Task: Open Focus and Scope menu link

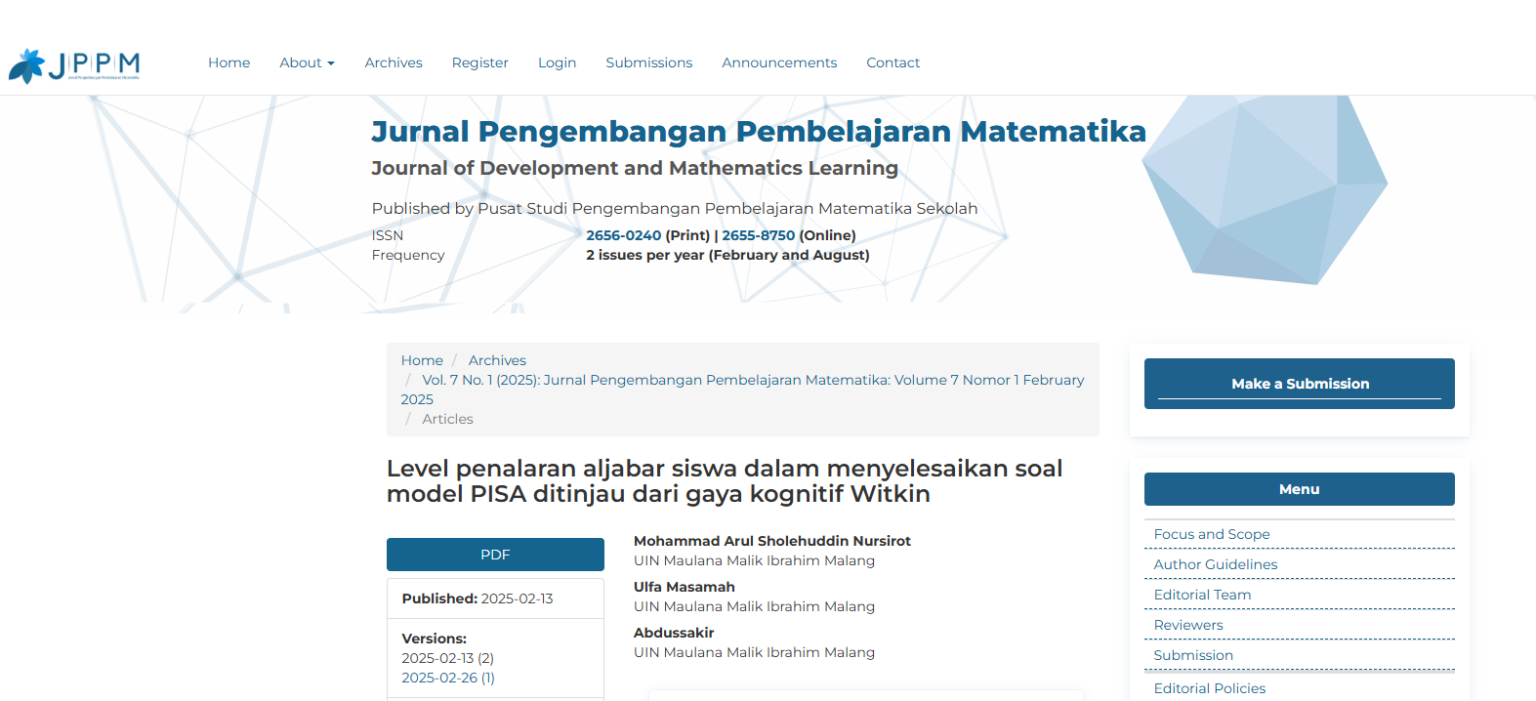Action: click(x=1211, y=534)
